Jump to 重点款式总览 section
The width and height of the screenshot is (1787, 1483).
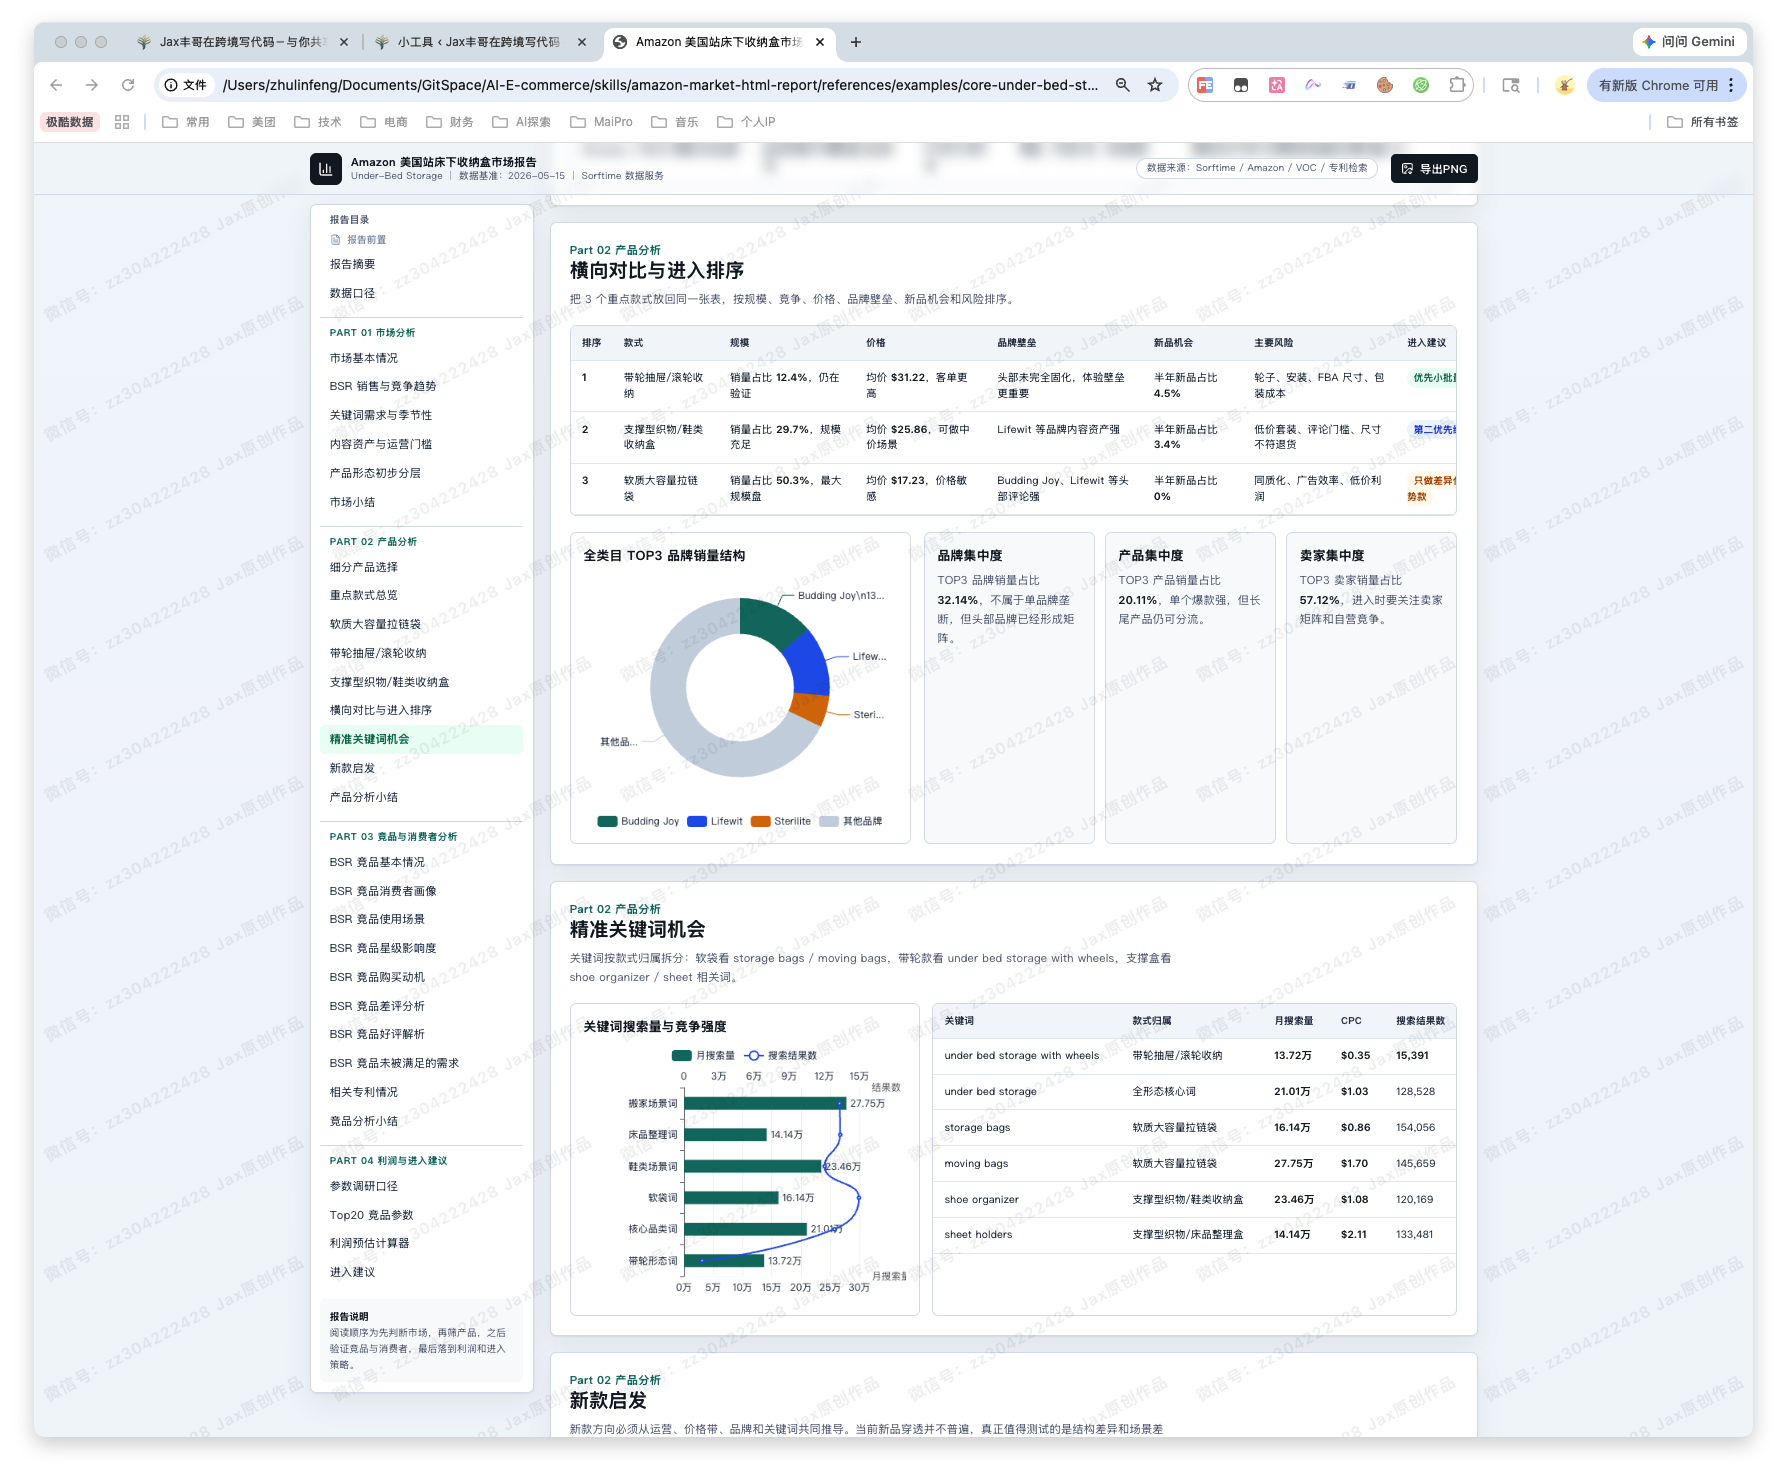click(364, 596)
